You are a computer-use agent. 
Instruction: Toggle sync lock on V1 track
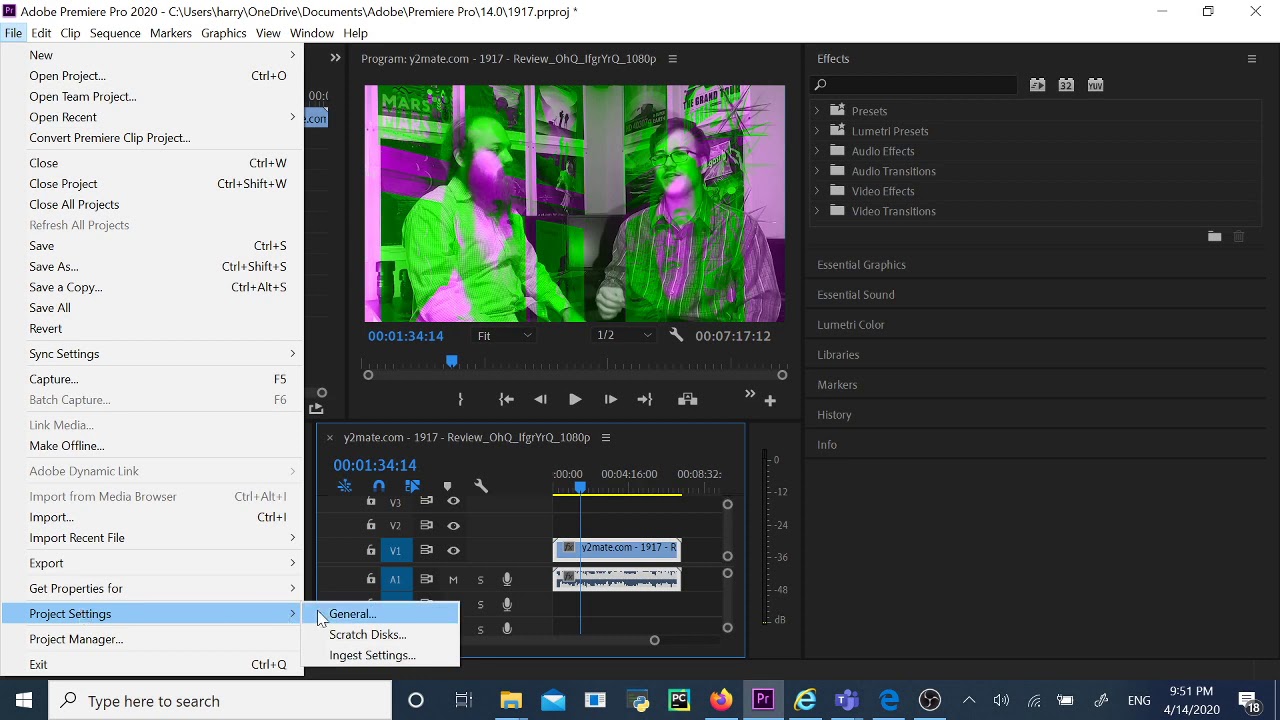pyautogui.click(x=426, y=551)
